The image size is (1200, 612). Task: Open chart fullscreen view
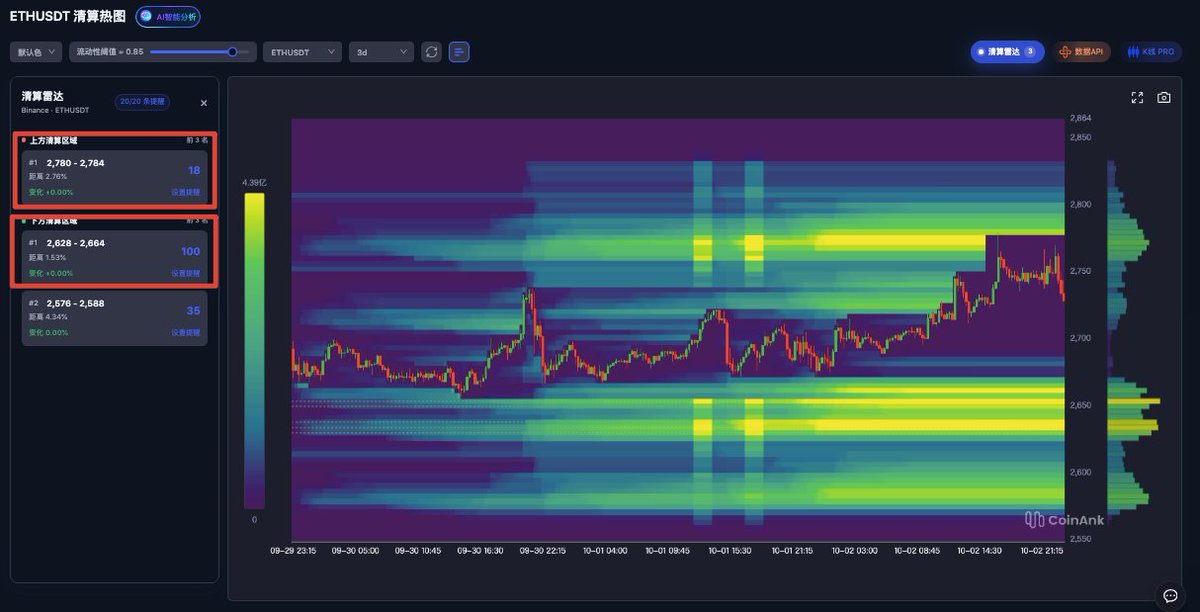pyautogui.click(x=1137, y=97)
